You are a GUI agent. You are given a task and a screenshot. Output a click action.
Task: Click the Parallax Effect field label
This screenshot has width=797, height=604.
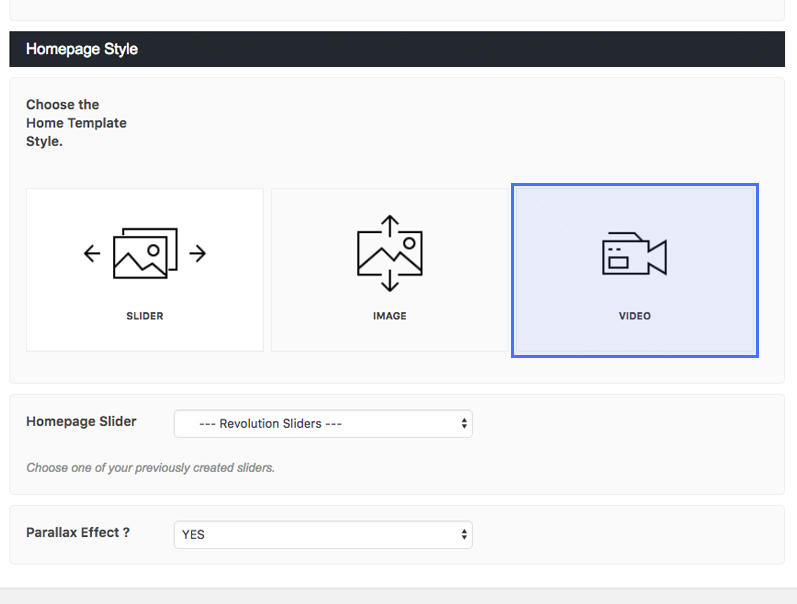[x=78, y=532]
